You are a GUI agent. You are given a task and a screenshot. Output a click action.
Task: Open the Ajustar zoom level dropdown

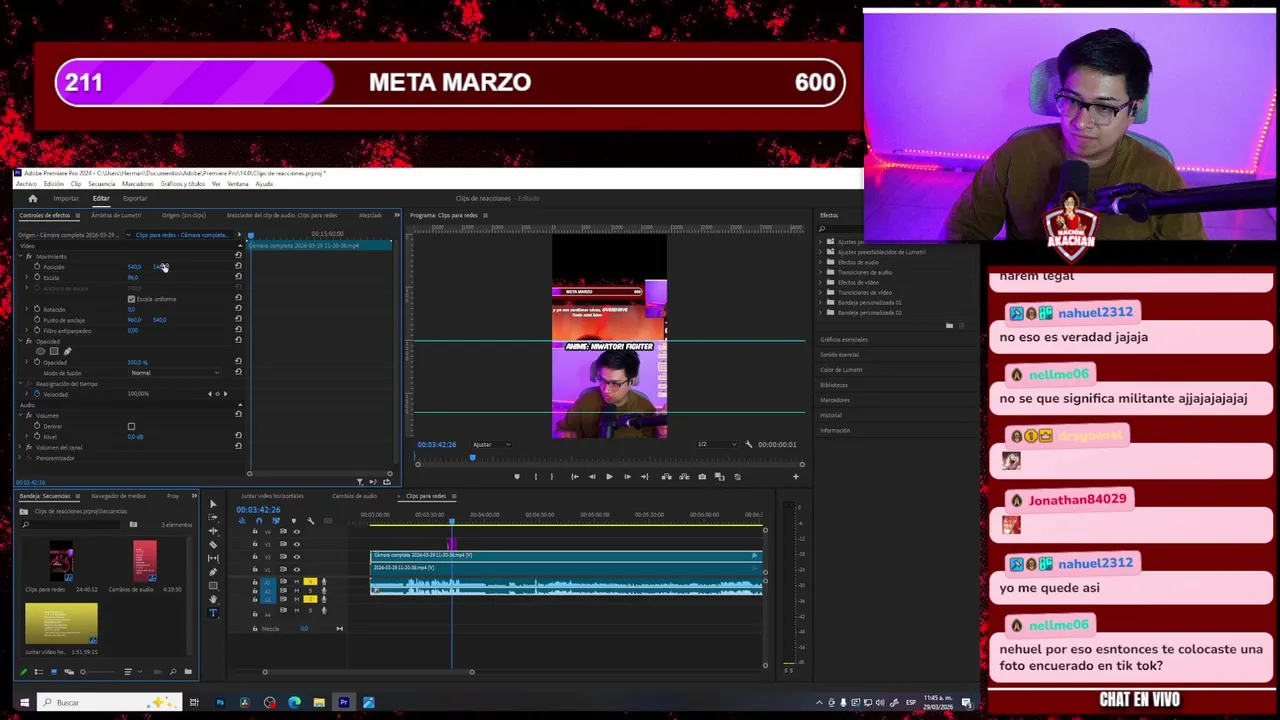click(x=491, y=444)
